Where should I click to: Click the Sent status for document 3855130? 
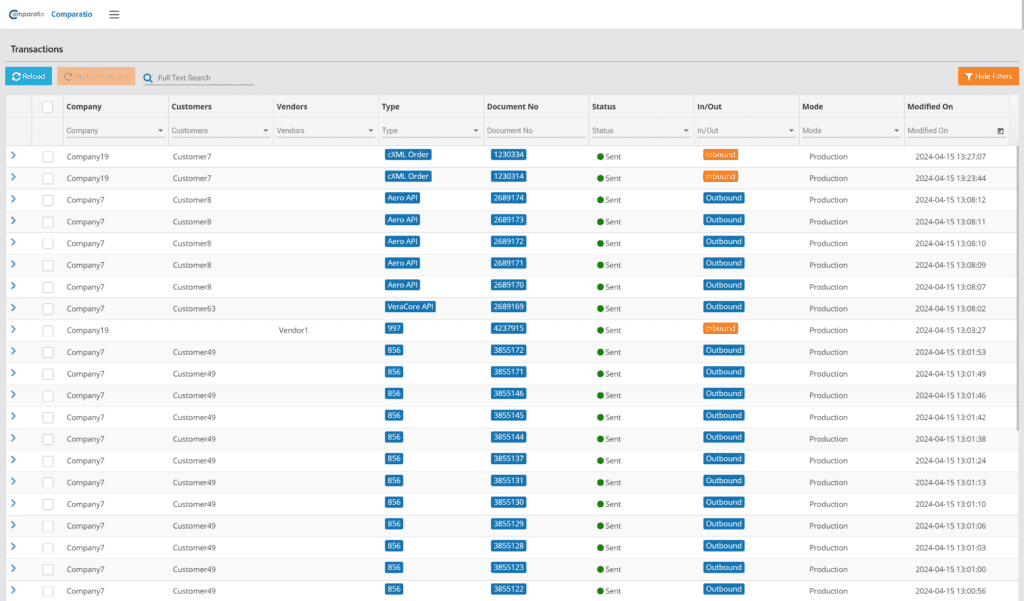pyautogui.click(x=609, y=504)
